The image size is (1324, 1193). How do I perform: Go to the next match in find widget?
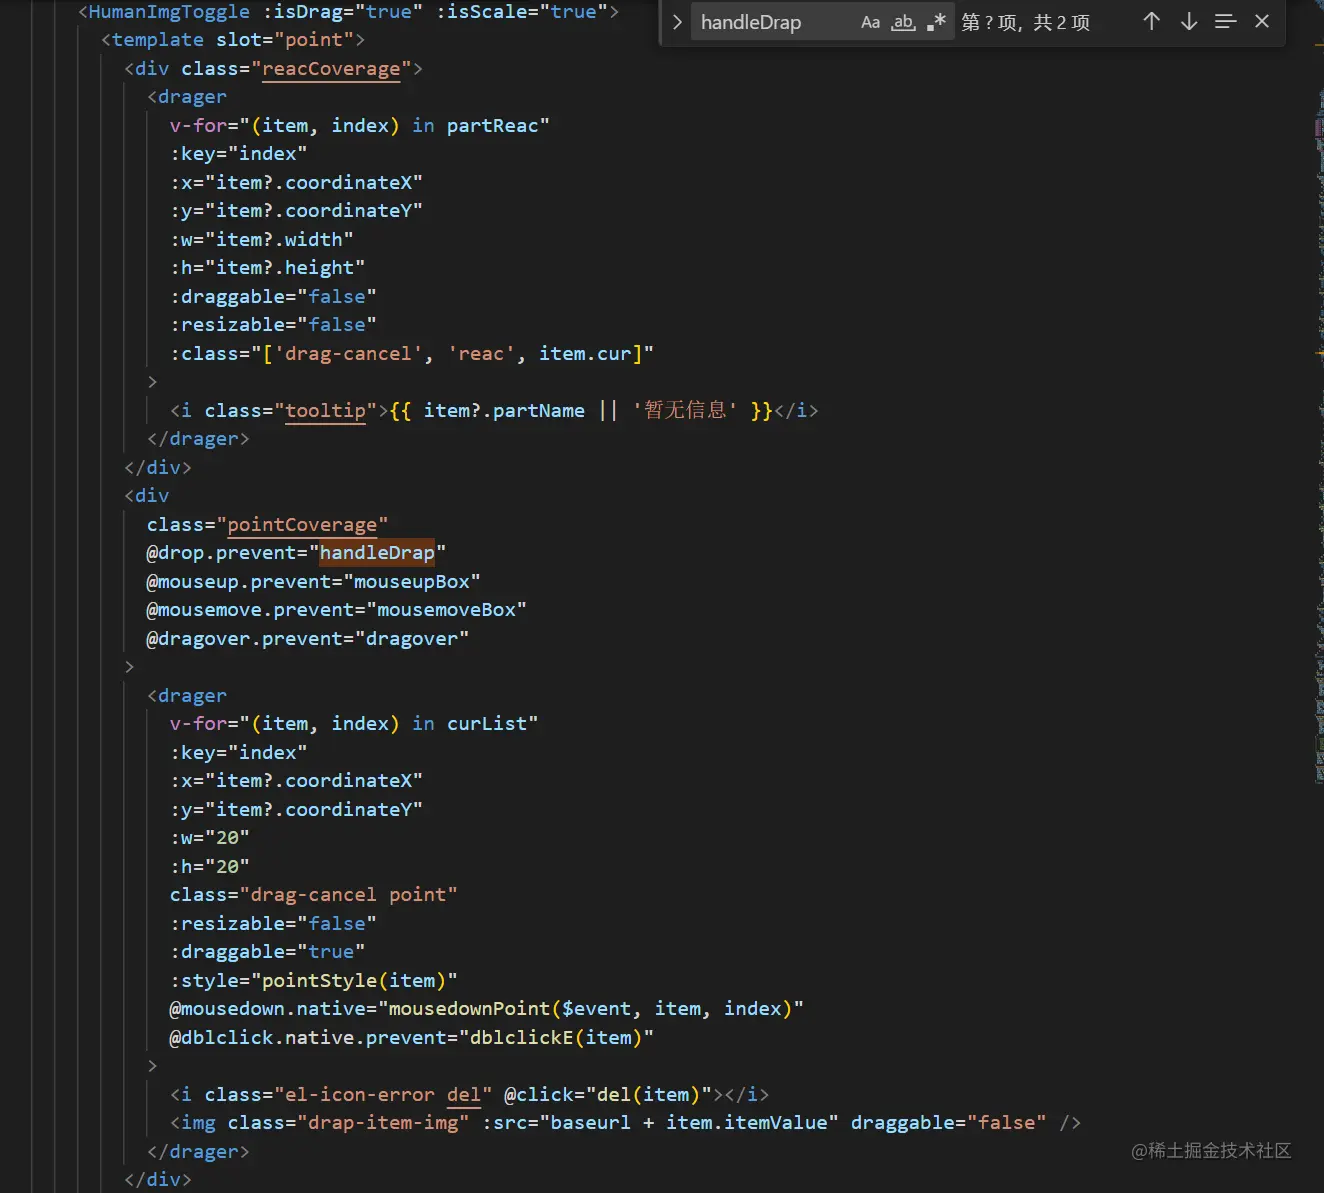(1188, 21)
